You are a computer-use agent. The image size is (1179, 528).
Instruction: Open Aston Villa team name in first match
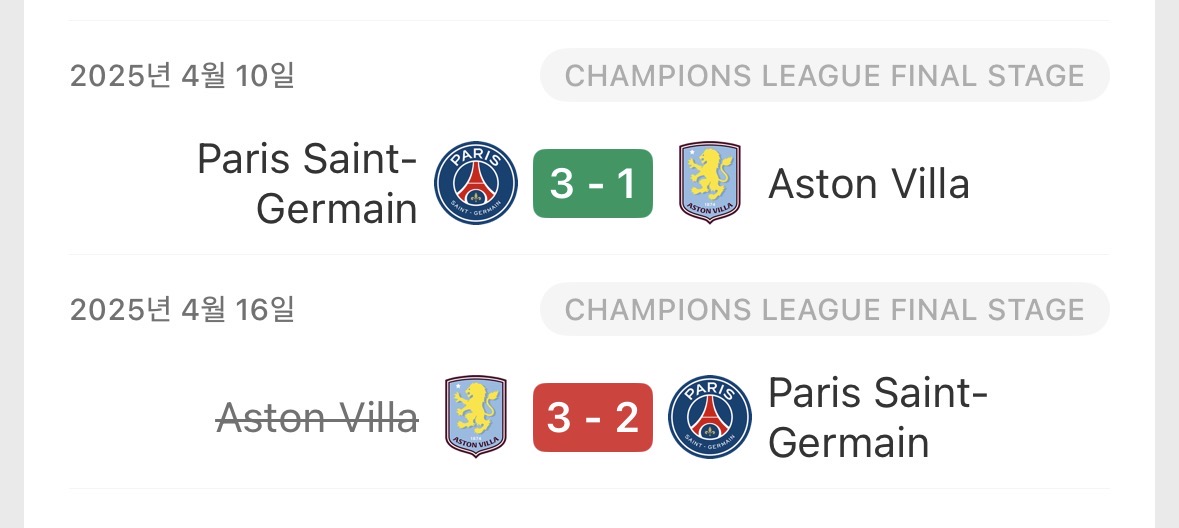[x=868, y=184]
